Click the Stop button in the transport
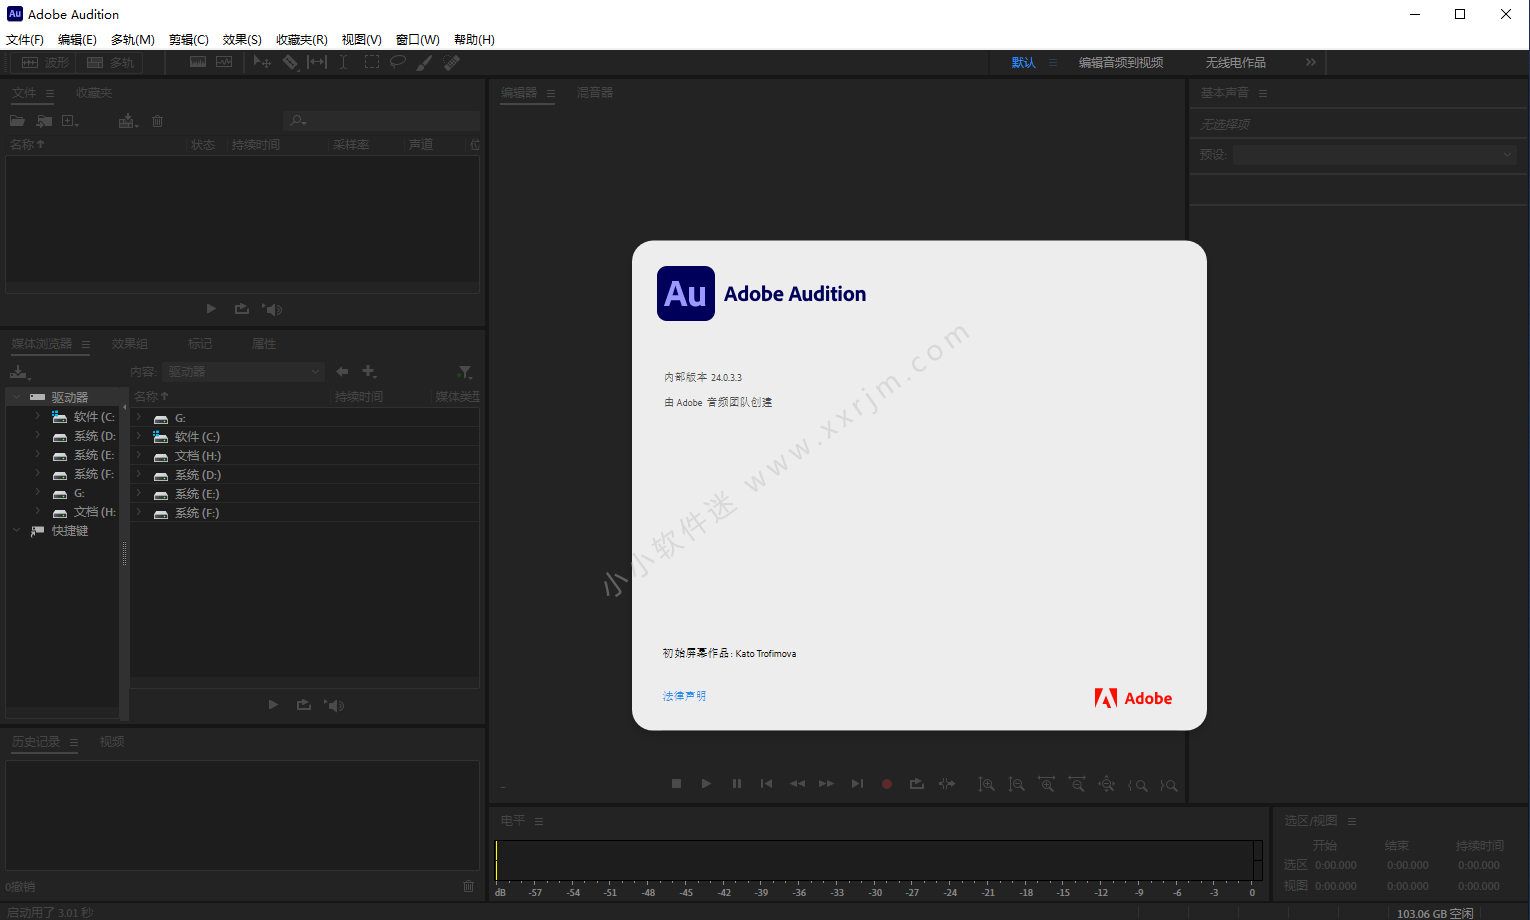The height and width of the screenshot is (920, 1530). pos(676,784)
